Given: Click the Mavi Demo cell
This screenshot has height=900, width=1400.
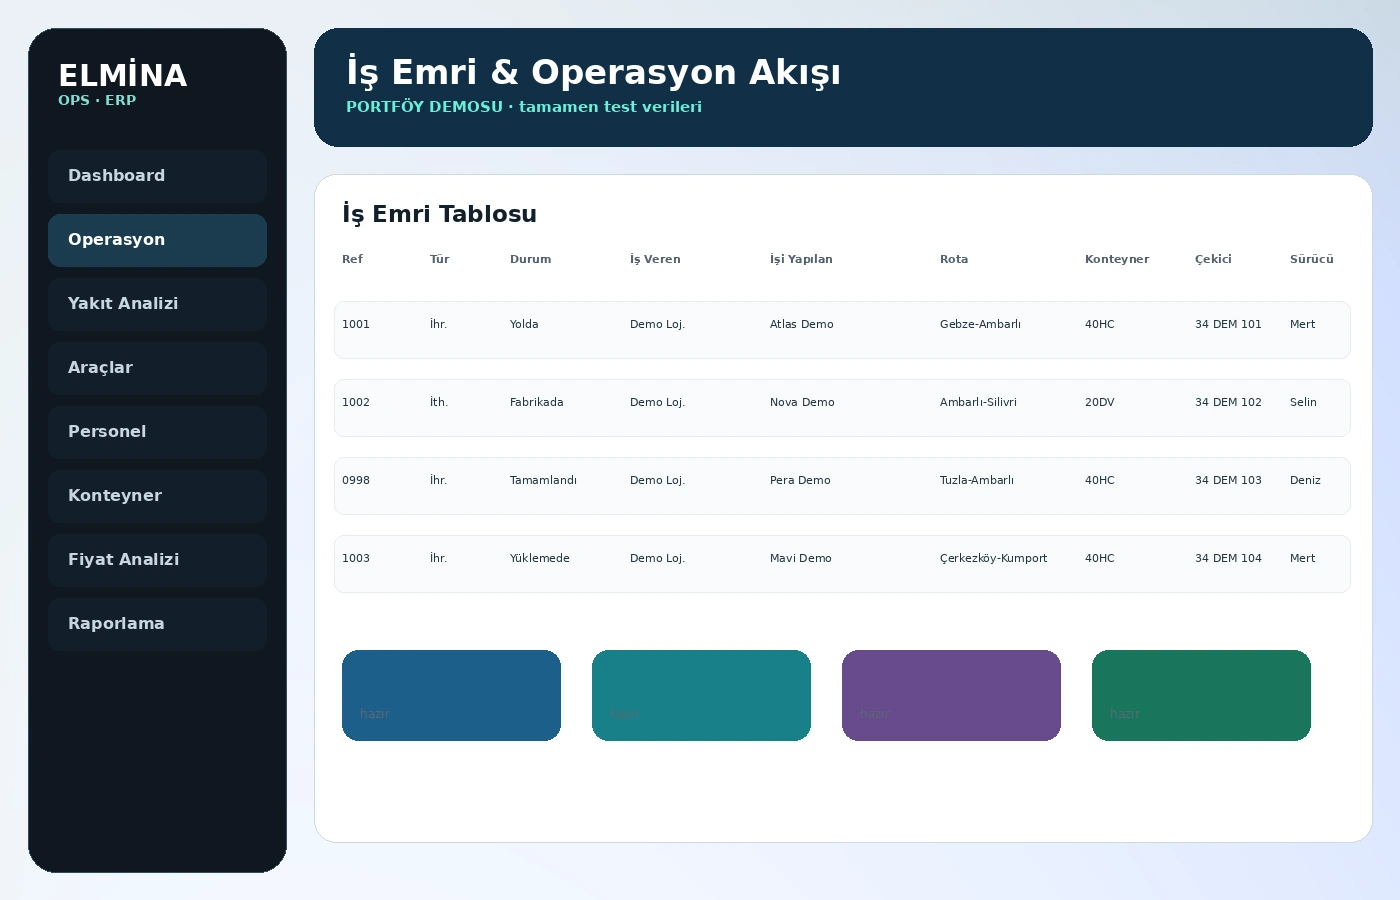Looking at the screenshot, I should [800, 558].
